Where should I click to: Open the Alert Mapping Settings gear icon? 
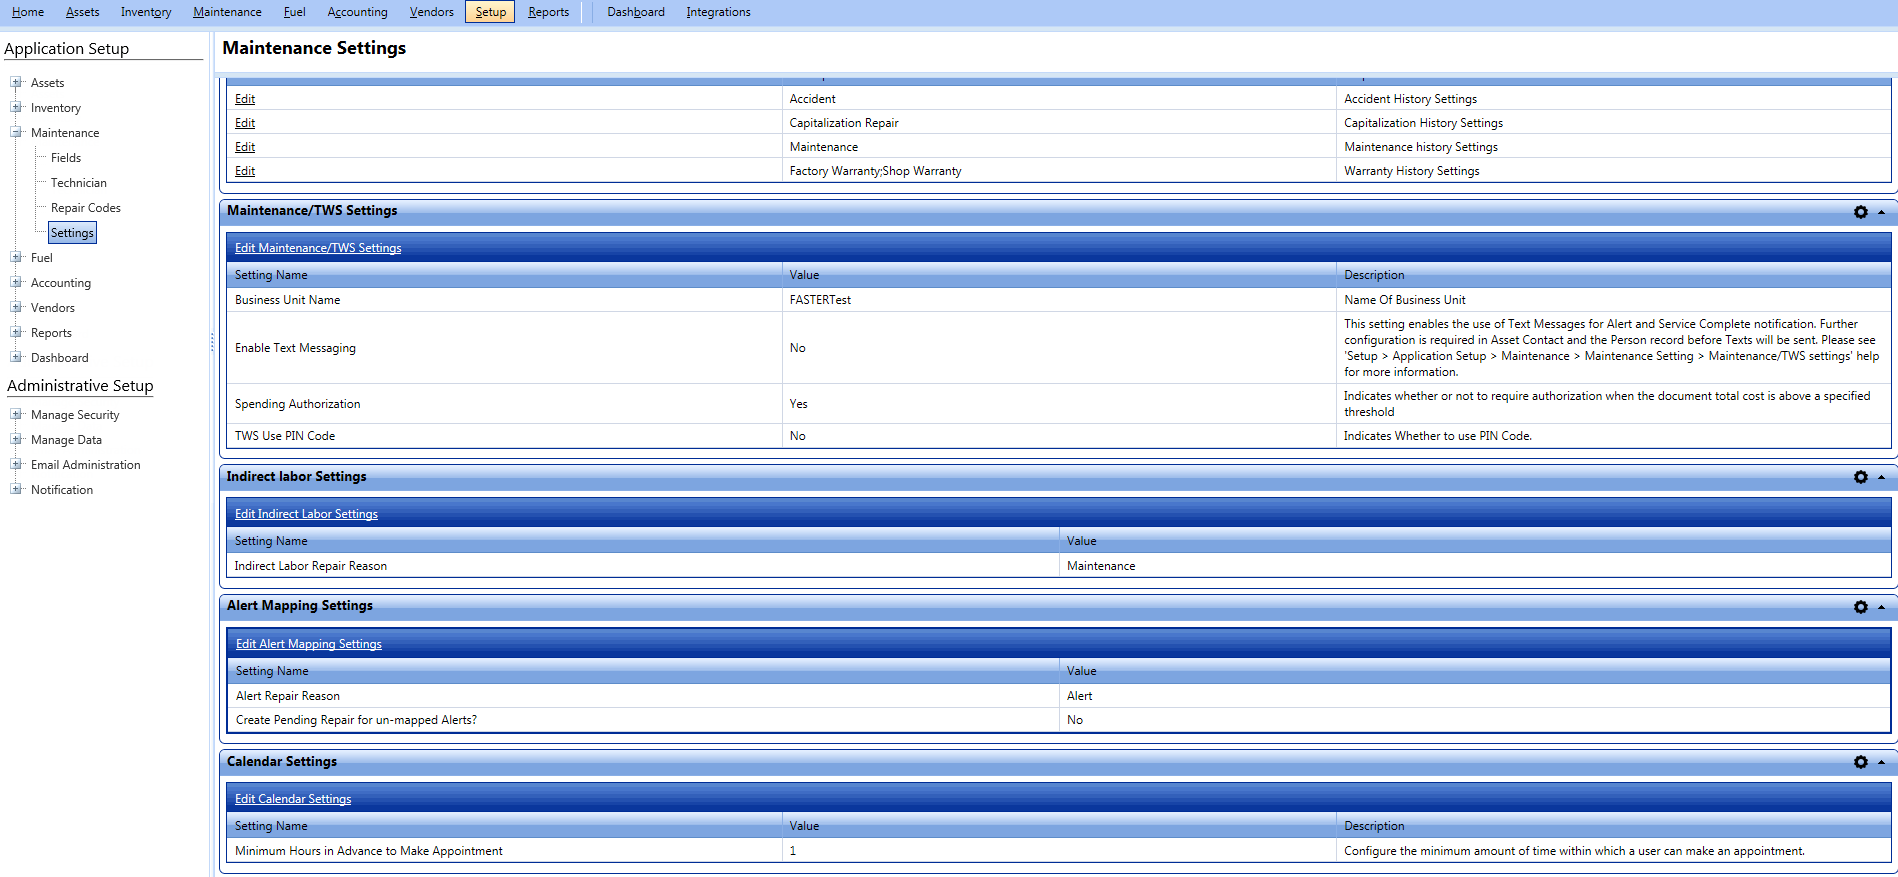(1860, 607)
